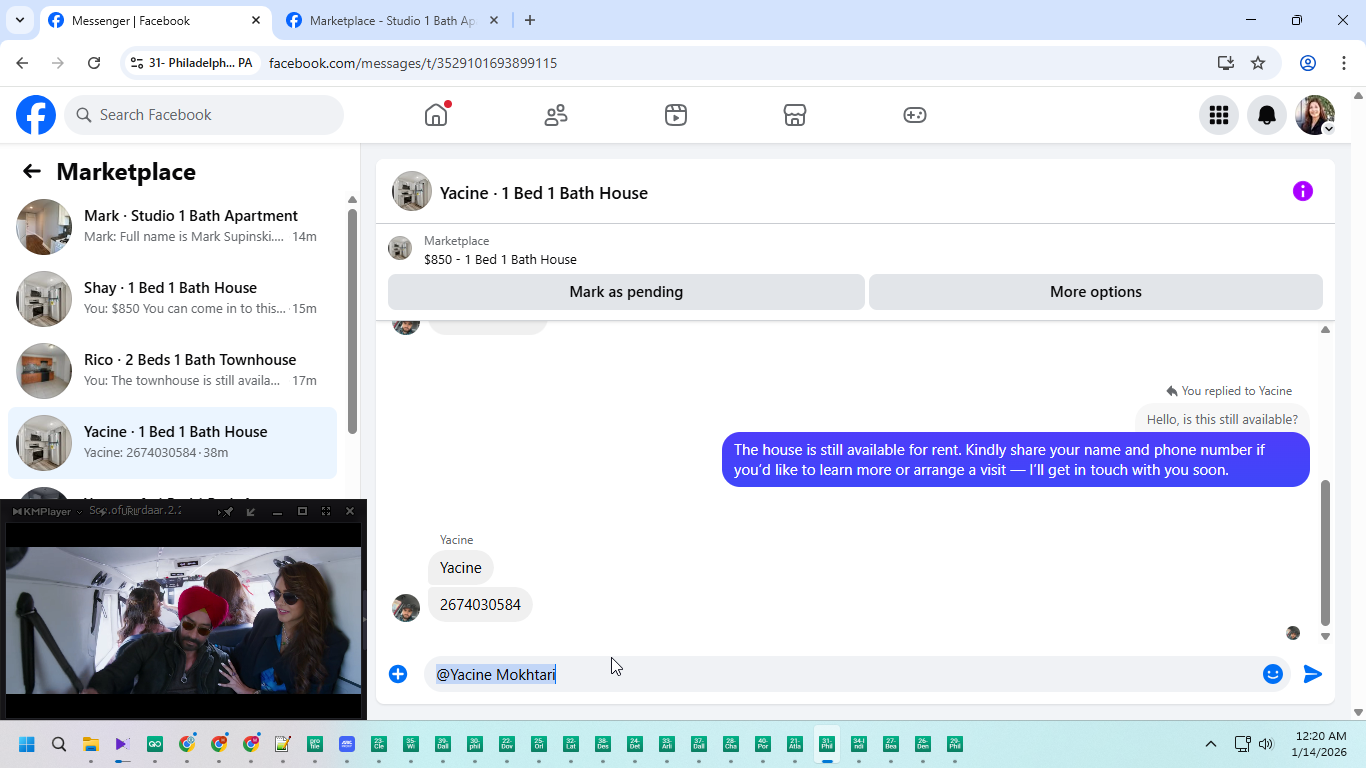Close the Messenger | Facebook tab
The image size is (1366, 768).
coord(257,20)
